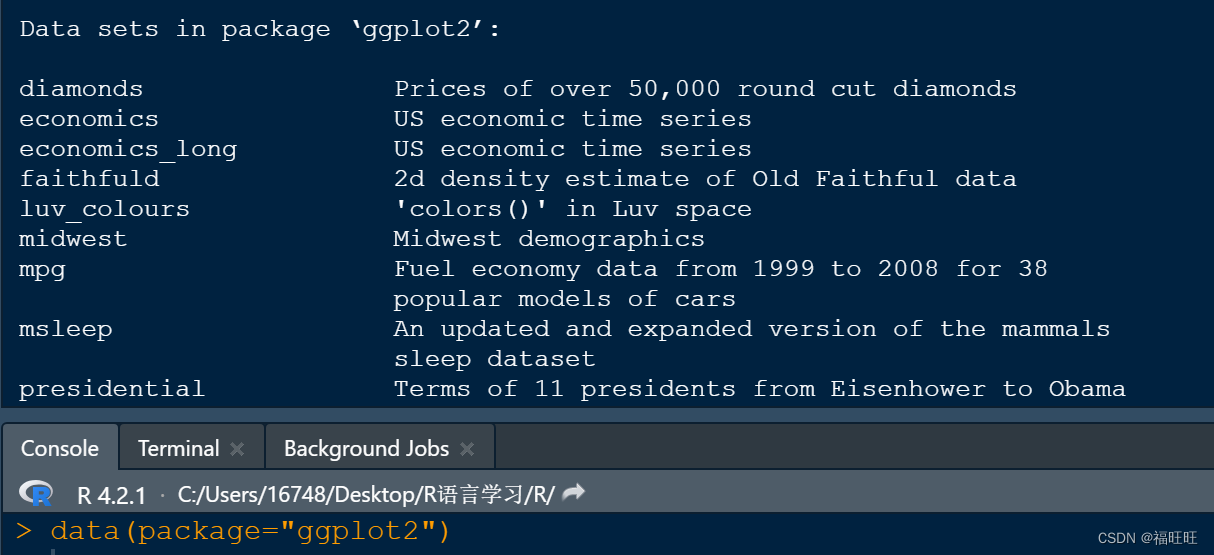Click 'Midwest demographics' description
The width and height of the screenshot is (1214, 555).
click(549, 239)
